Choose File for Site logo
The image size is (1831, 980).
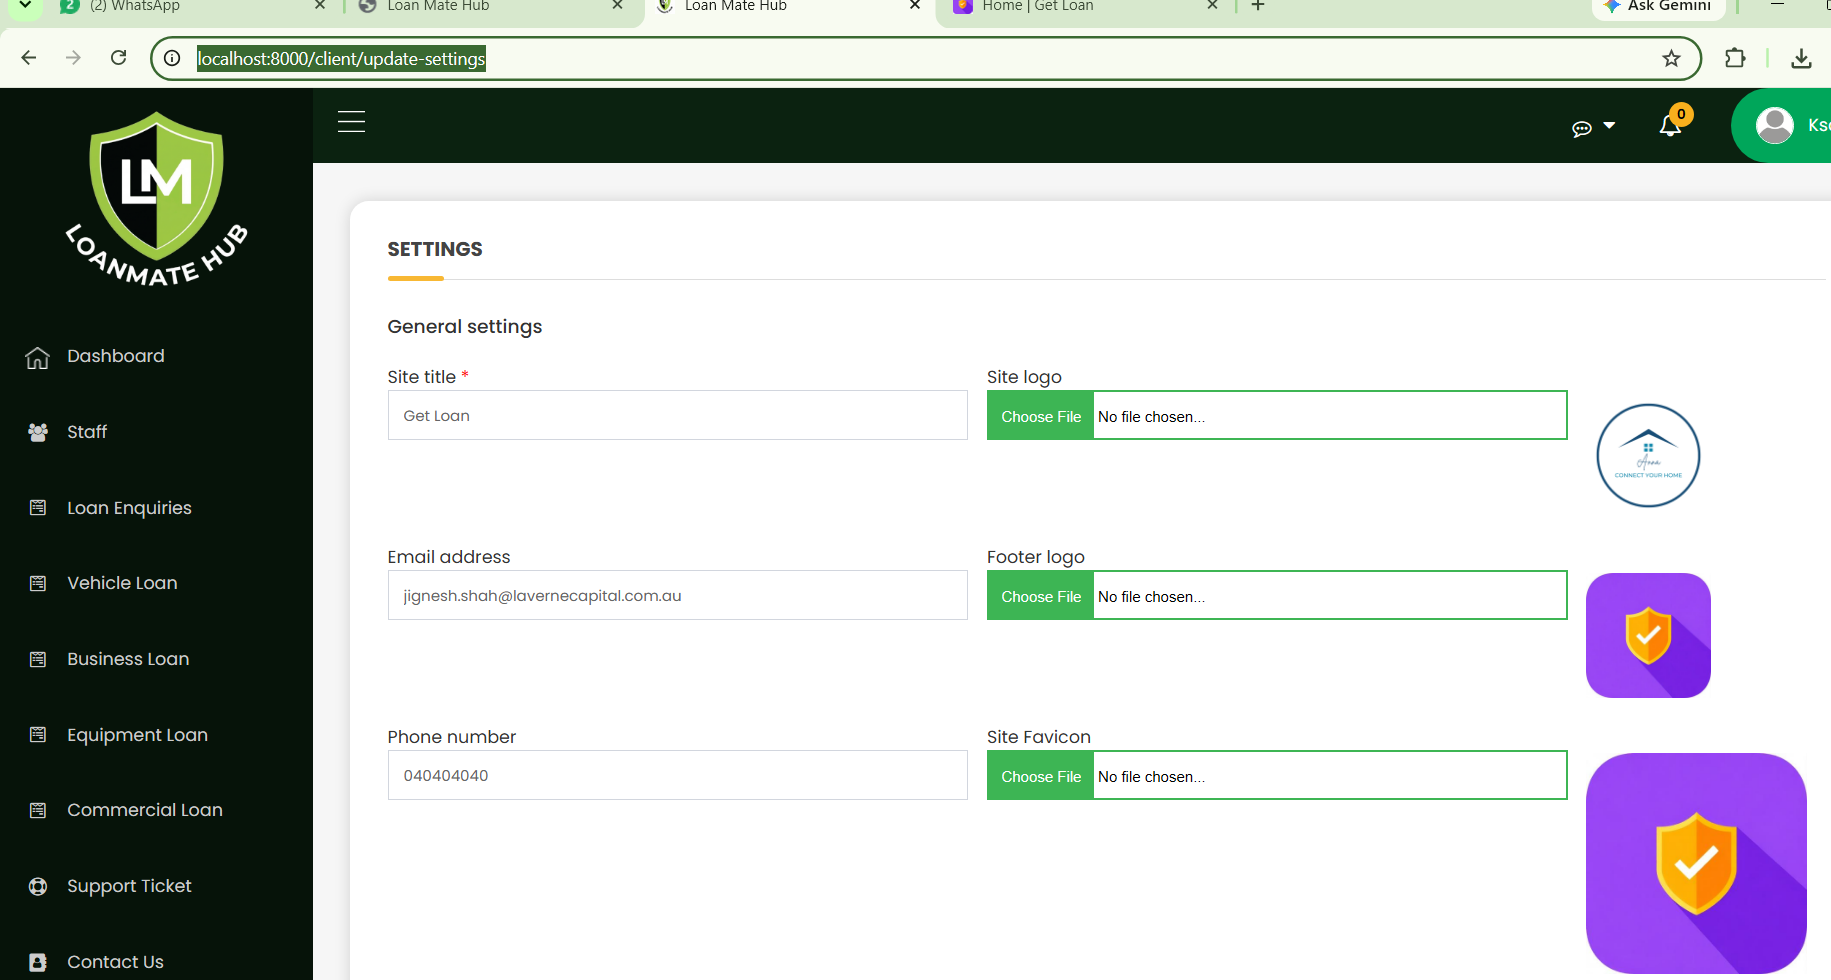click(1041, 416)
